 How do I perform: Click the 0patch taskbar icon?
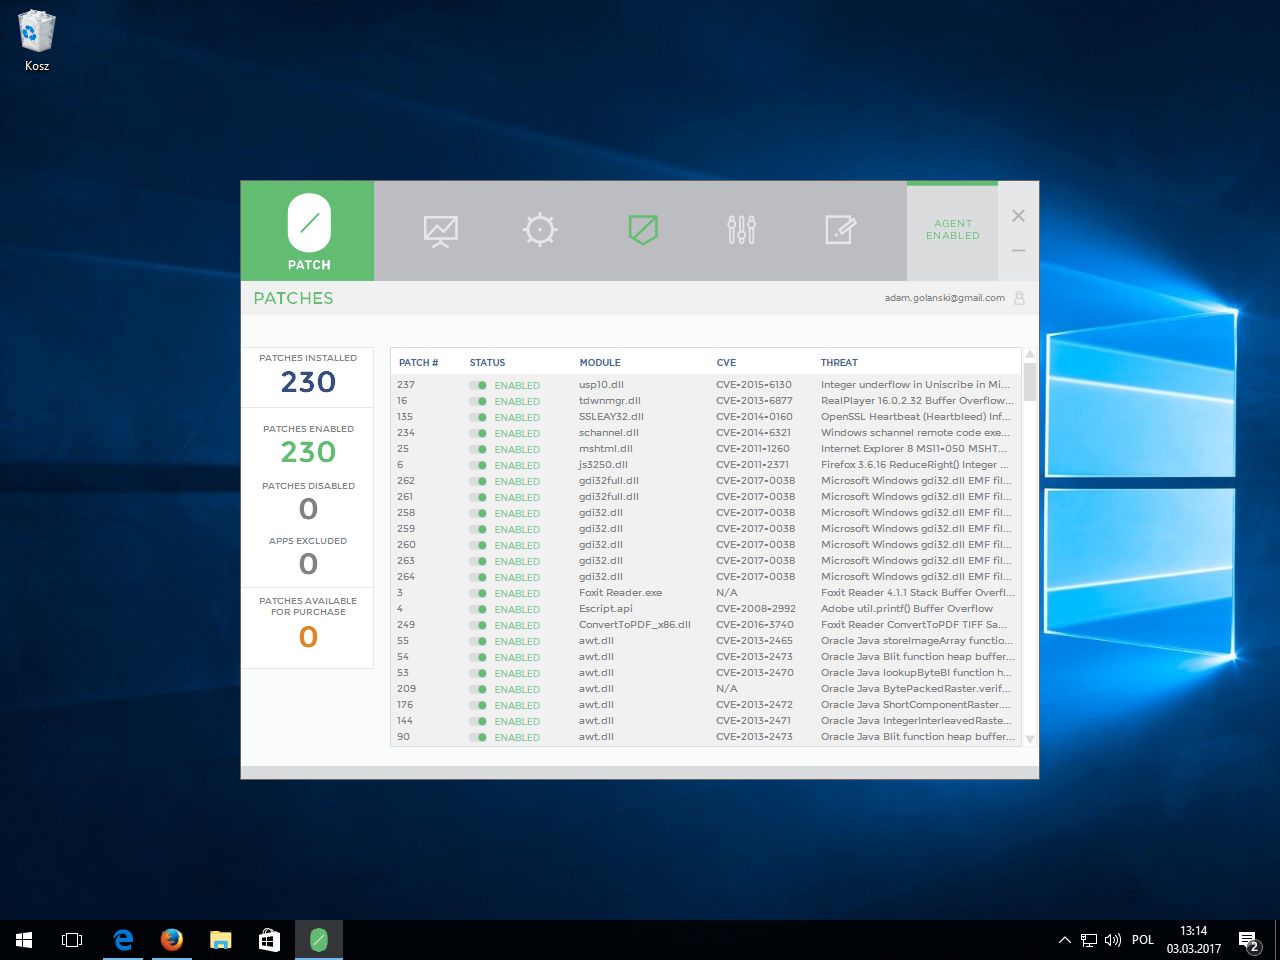(319, 940)
